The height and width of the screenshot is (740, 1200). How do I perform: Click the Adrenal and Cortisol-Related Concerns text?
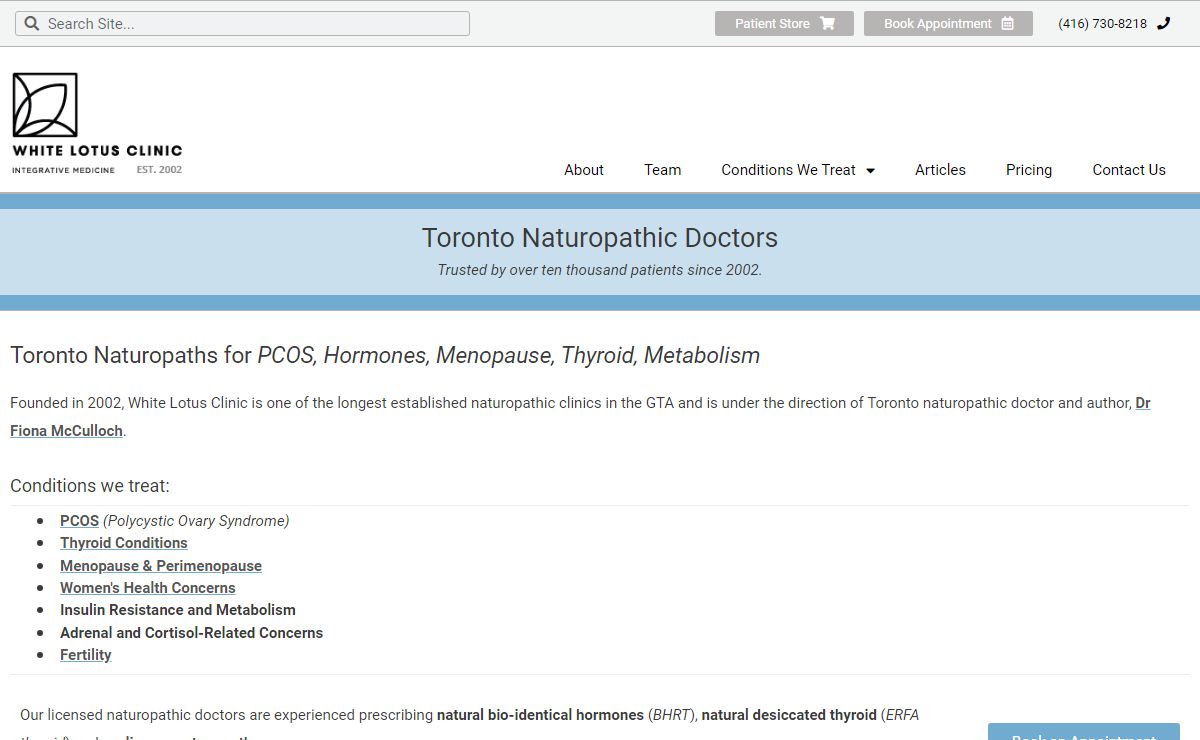[x=191, y=633]
